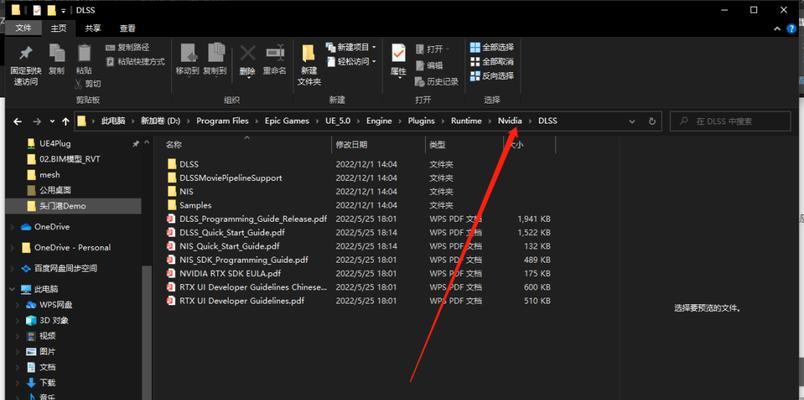Viewport: 804px width, 400px height.
Task: Open the Easy access dropdown
Action: [x=351, y=62]
